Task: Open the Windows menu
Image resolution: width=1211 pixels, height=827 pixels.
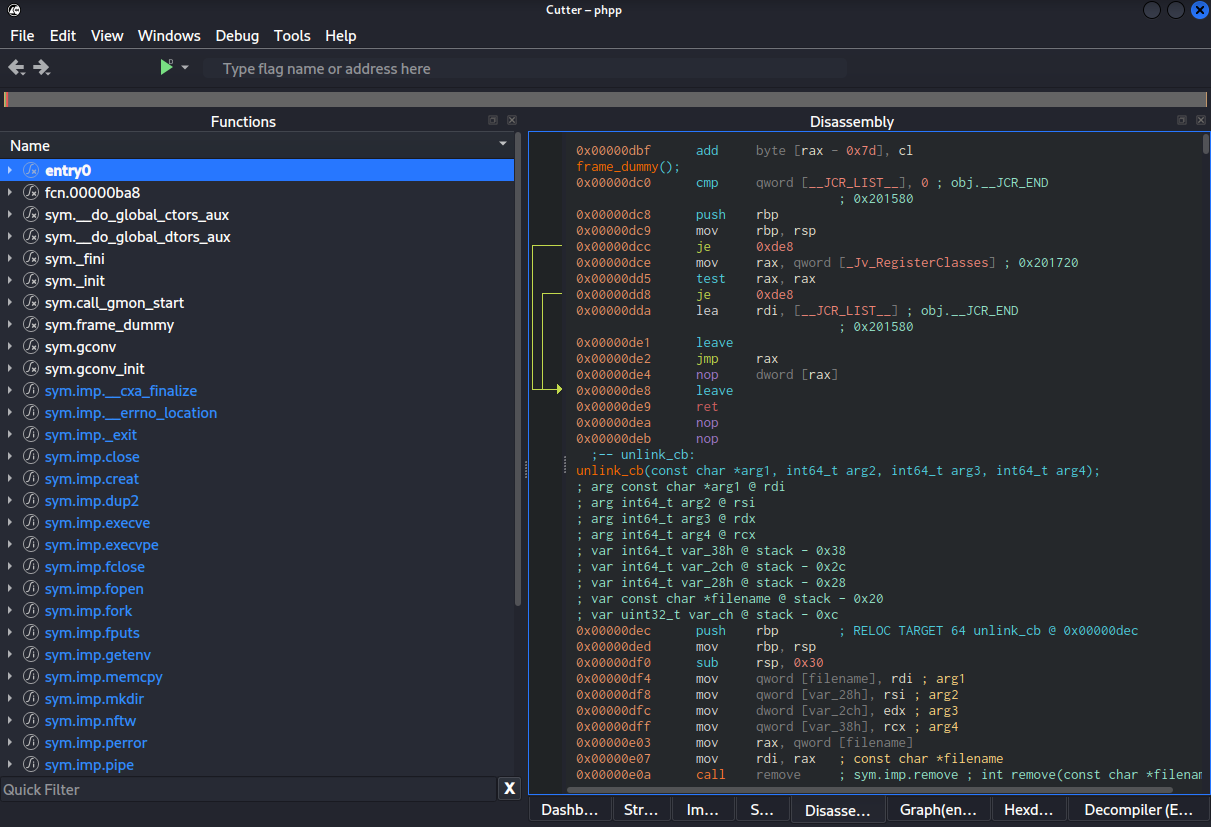Action: click(x=169, y=36)
